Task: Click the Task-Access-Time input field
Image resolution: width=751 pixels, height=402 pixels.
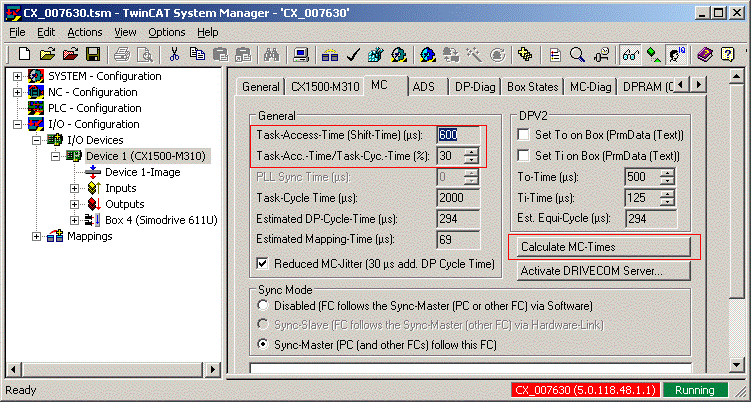Action: pyautogui.click(x=458, y=135)
